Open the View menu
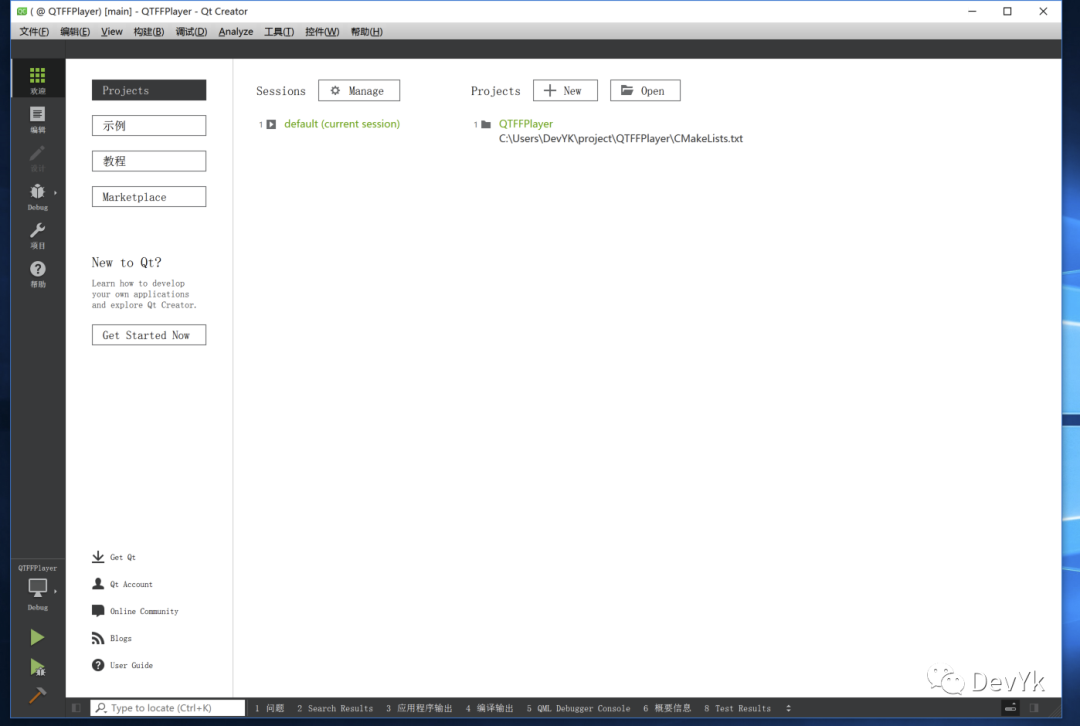 [112, 32]
